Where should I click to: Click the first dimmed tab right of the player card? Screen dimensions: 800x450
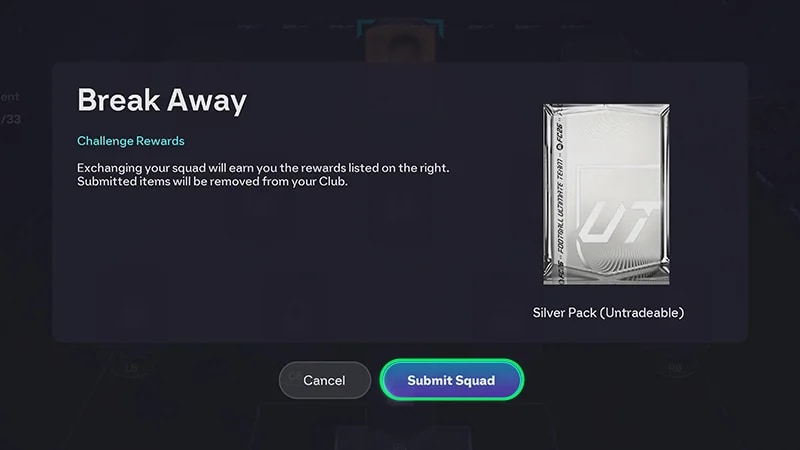pos(481,27)
